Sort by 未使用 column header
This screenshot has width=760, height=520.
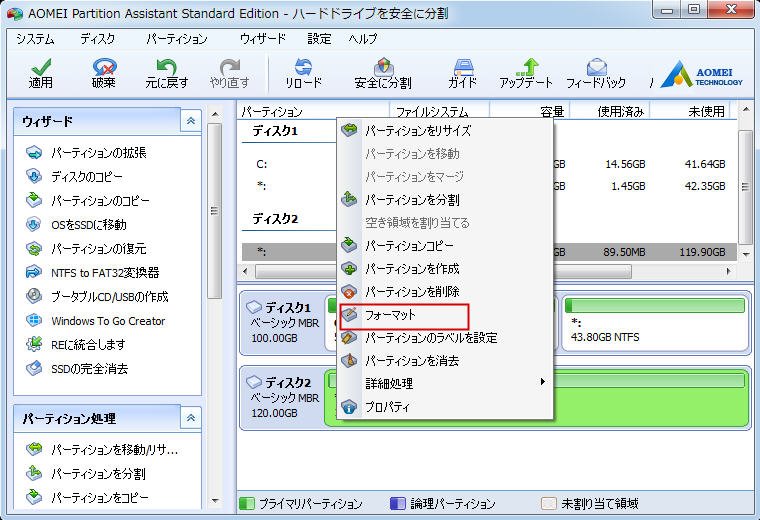click(x=689, y=111)
